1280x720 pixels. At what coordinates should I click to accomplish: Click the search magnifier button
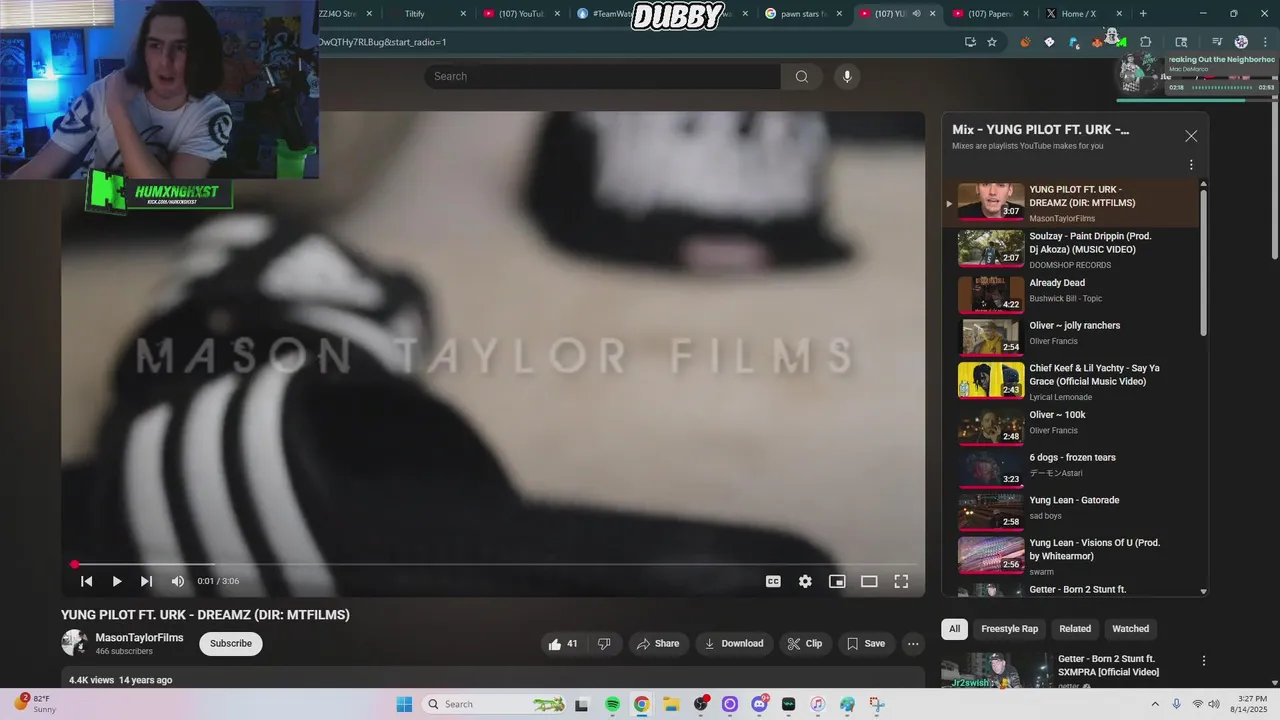(801, 77)
